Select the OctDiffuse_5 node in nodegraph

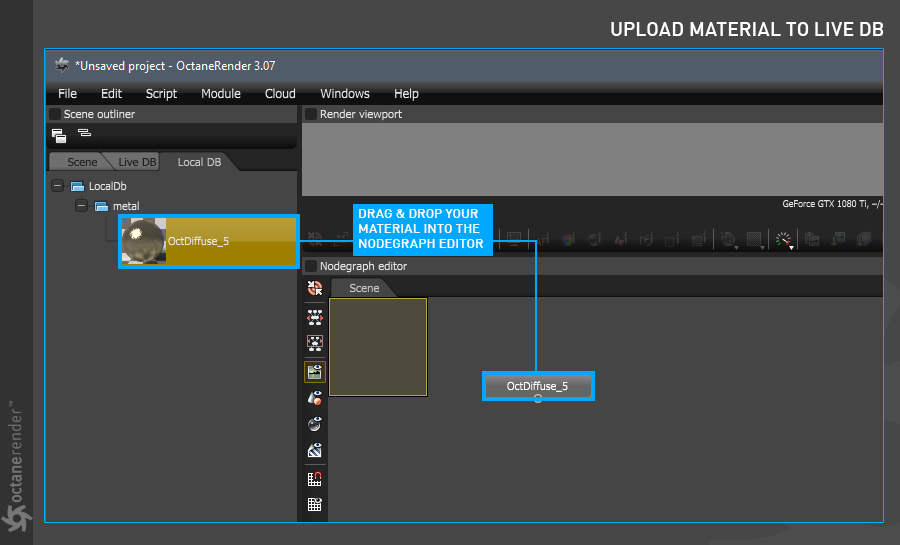pyautogui.click(x=537, y=386)
